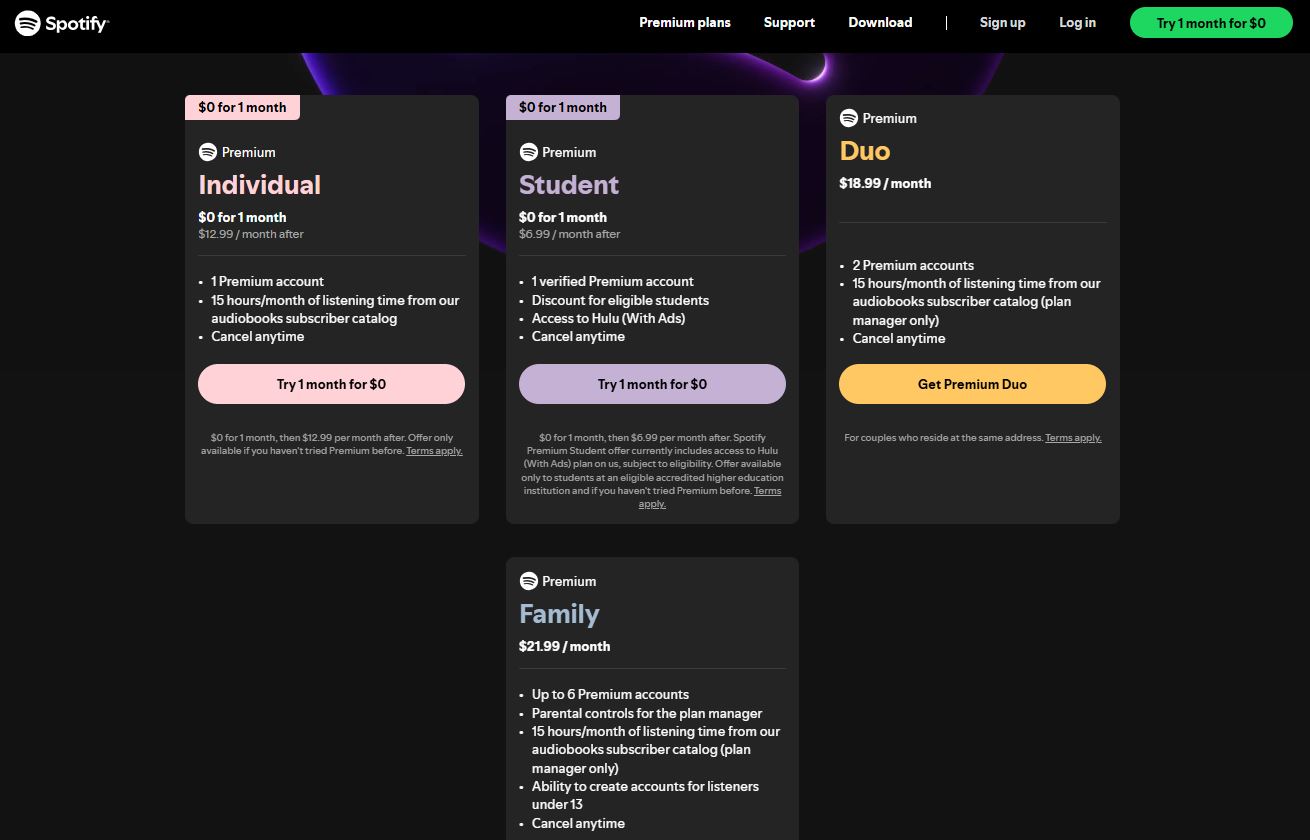Click the Spotify logo in header

[x=62, y=23]
